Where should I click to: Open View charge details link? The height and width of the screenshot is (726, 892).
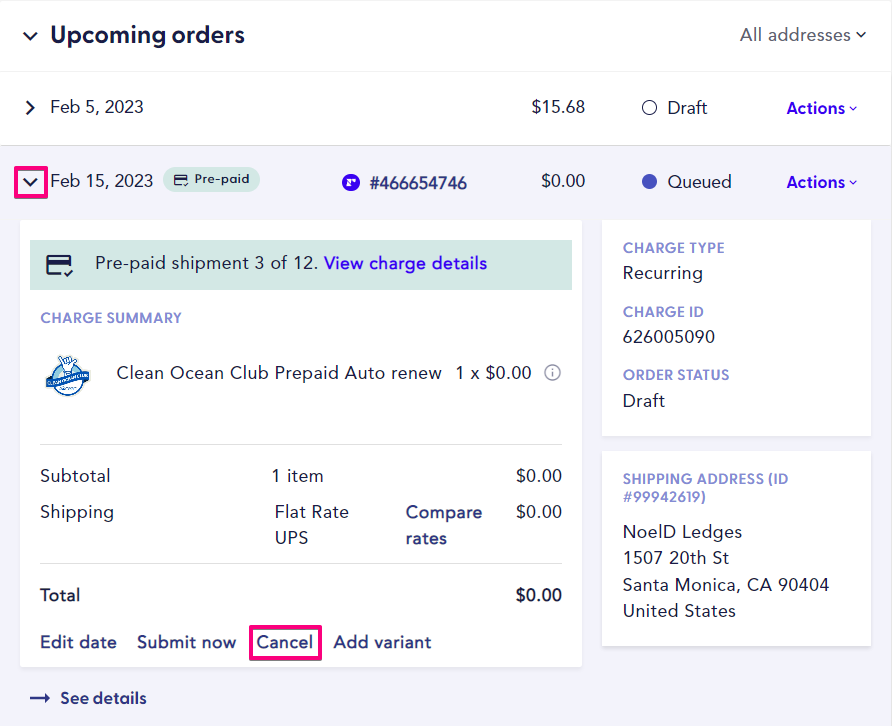405,263
